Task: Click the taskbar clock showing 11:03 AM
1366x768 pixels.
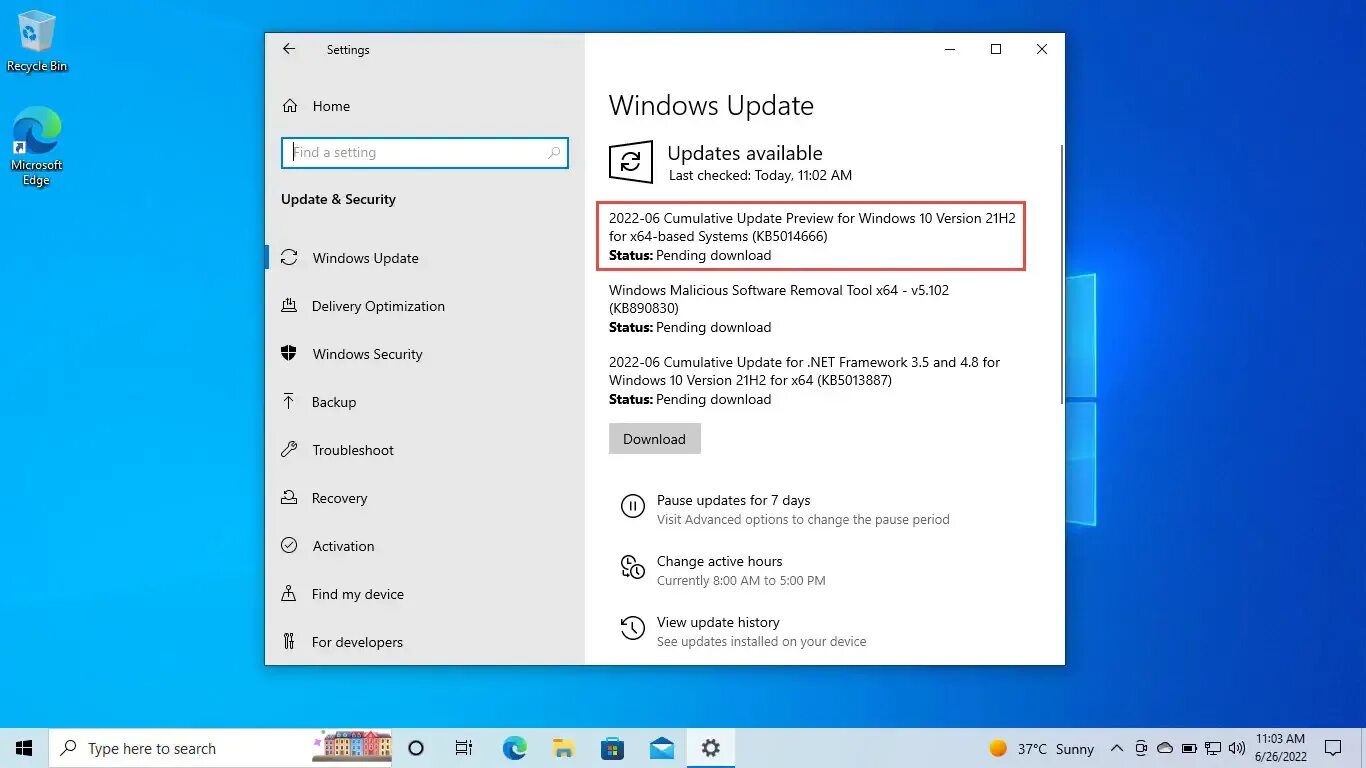Action: [1281, 748]
